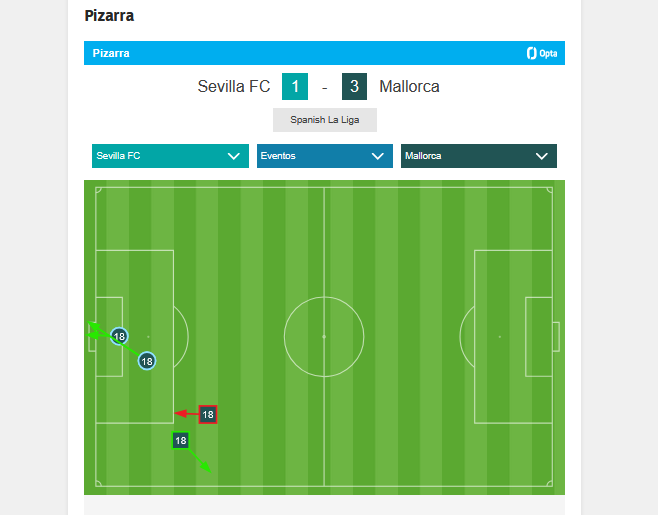Screen dimensions: 658x515
Task: Click the Sevilla FC score box showing 1
Action: click(295, 87)
